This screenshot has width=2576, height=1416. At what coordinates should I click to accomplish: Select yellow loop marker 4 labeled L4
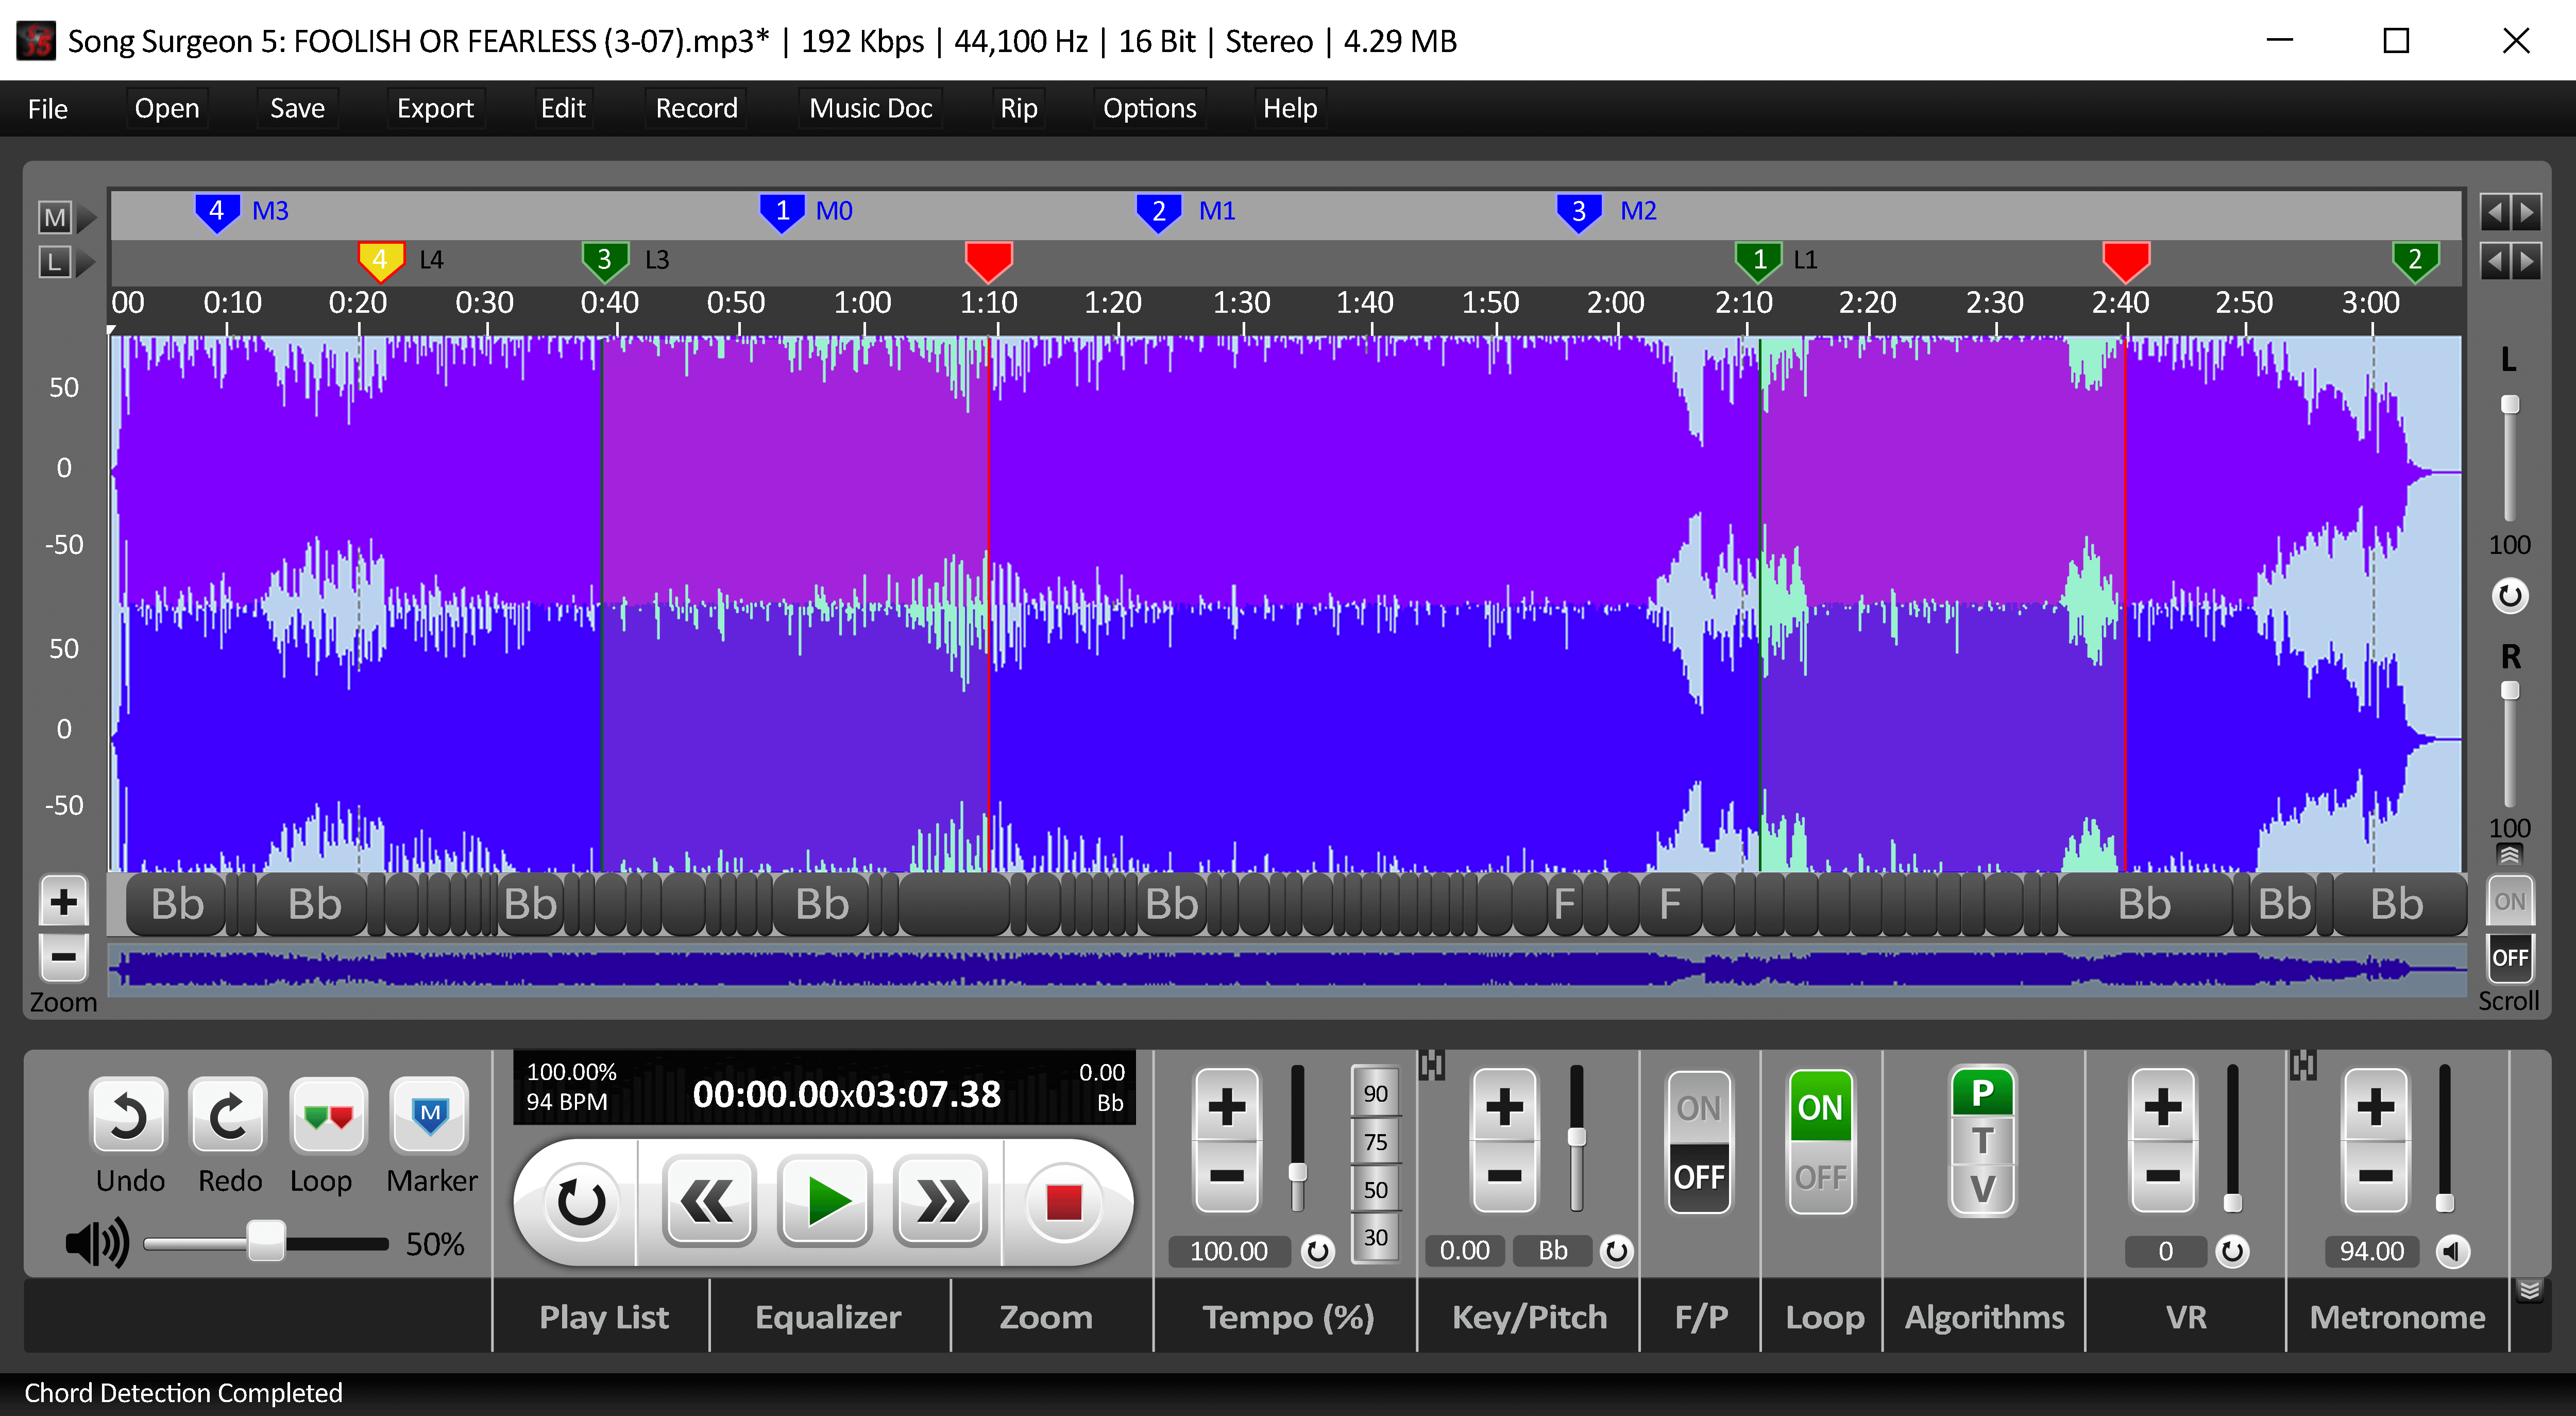[x=380, y=262]
